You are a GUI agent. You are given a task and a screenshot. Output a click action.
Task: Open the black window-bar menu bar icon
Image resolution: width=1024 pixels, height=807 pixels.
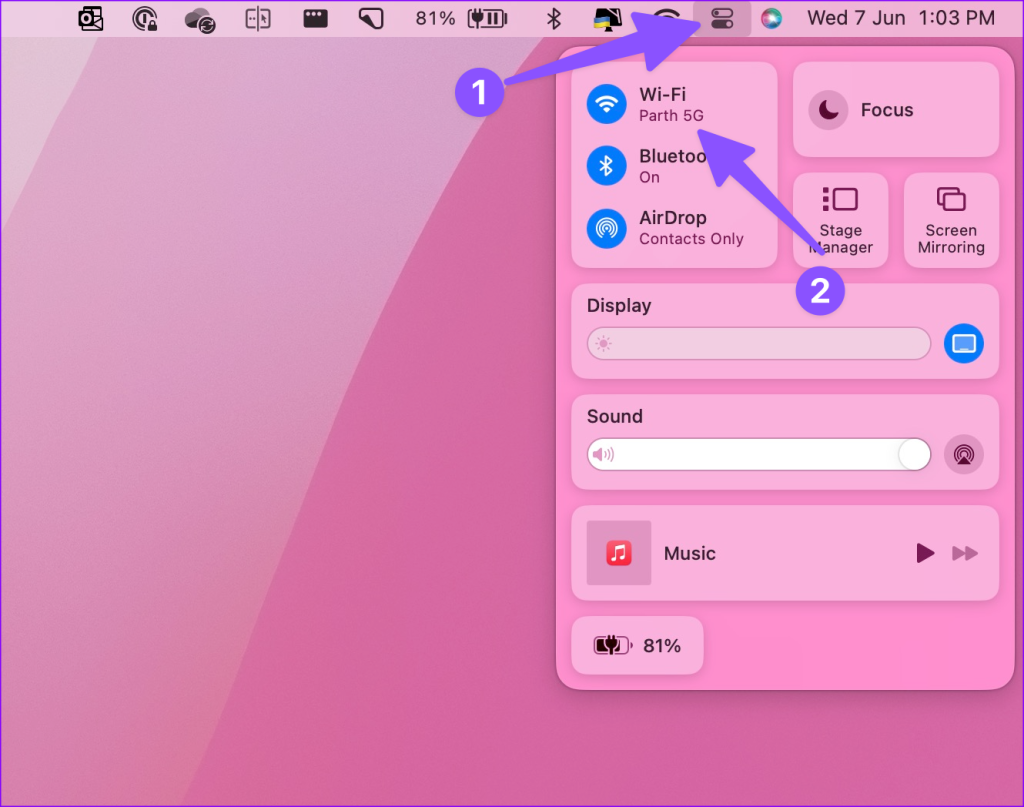315,18
